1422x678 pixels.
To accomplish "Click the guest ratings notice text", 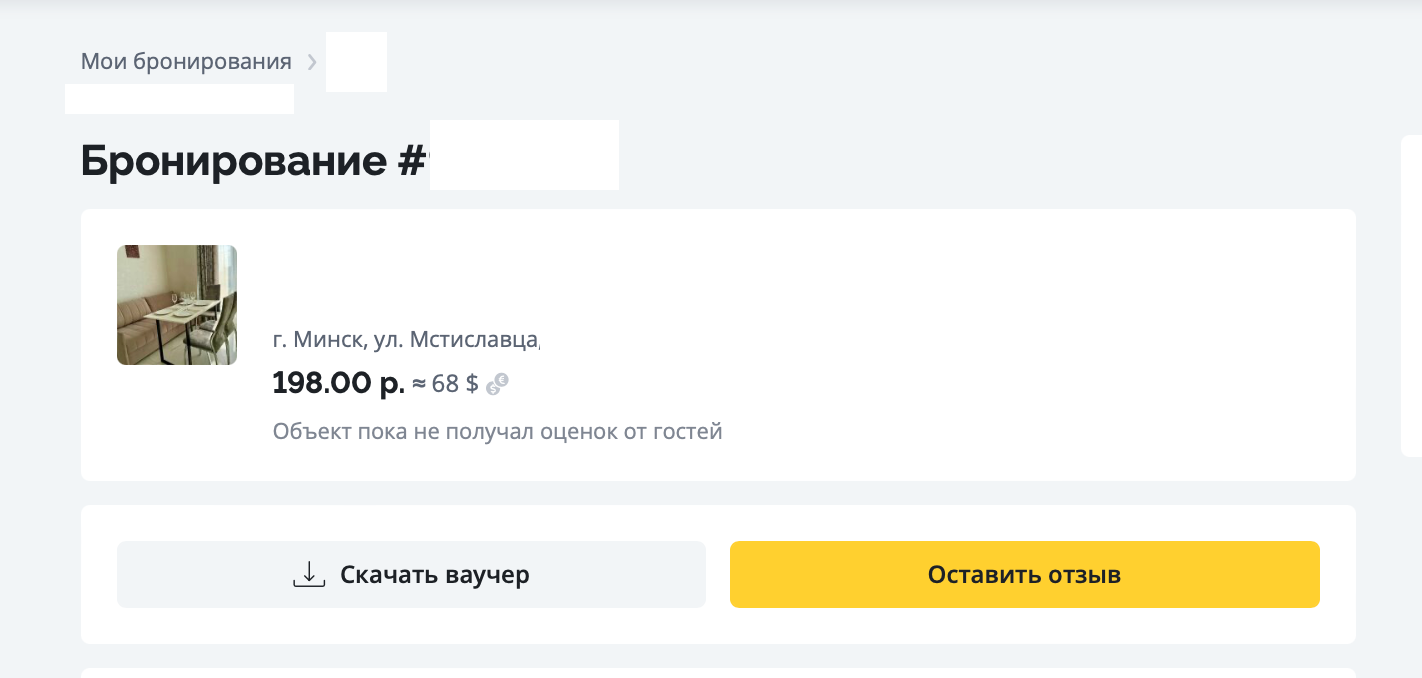I will pos(497,432).
